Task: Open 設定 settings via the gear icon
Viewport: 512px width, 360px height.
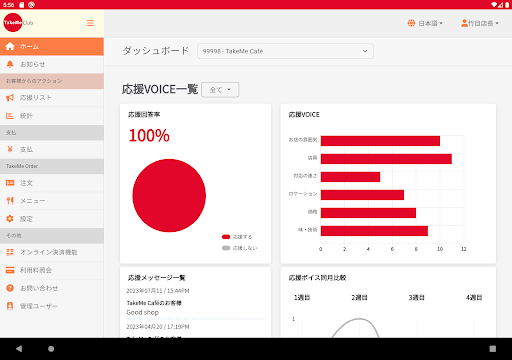Action: pos(10,219)
